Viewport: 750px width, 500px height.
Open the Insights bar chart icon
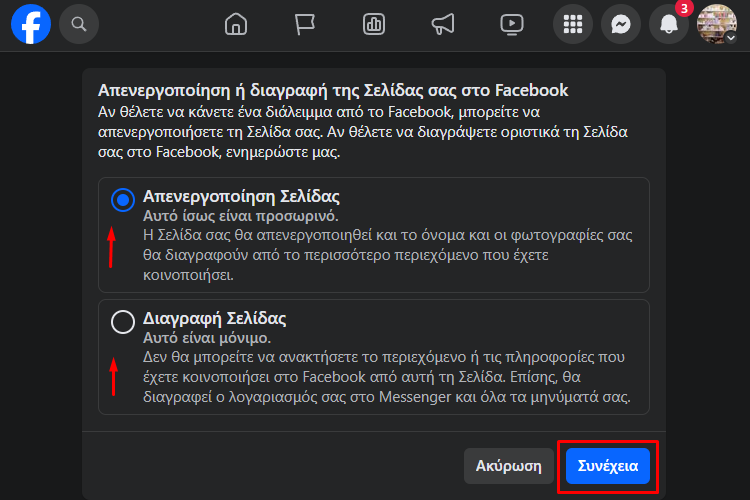coord(374,24)
